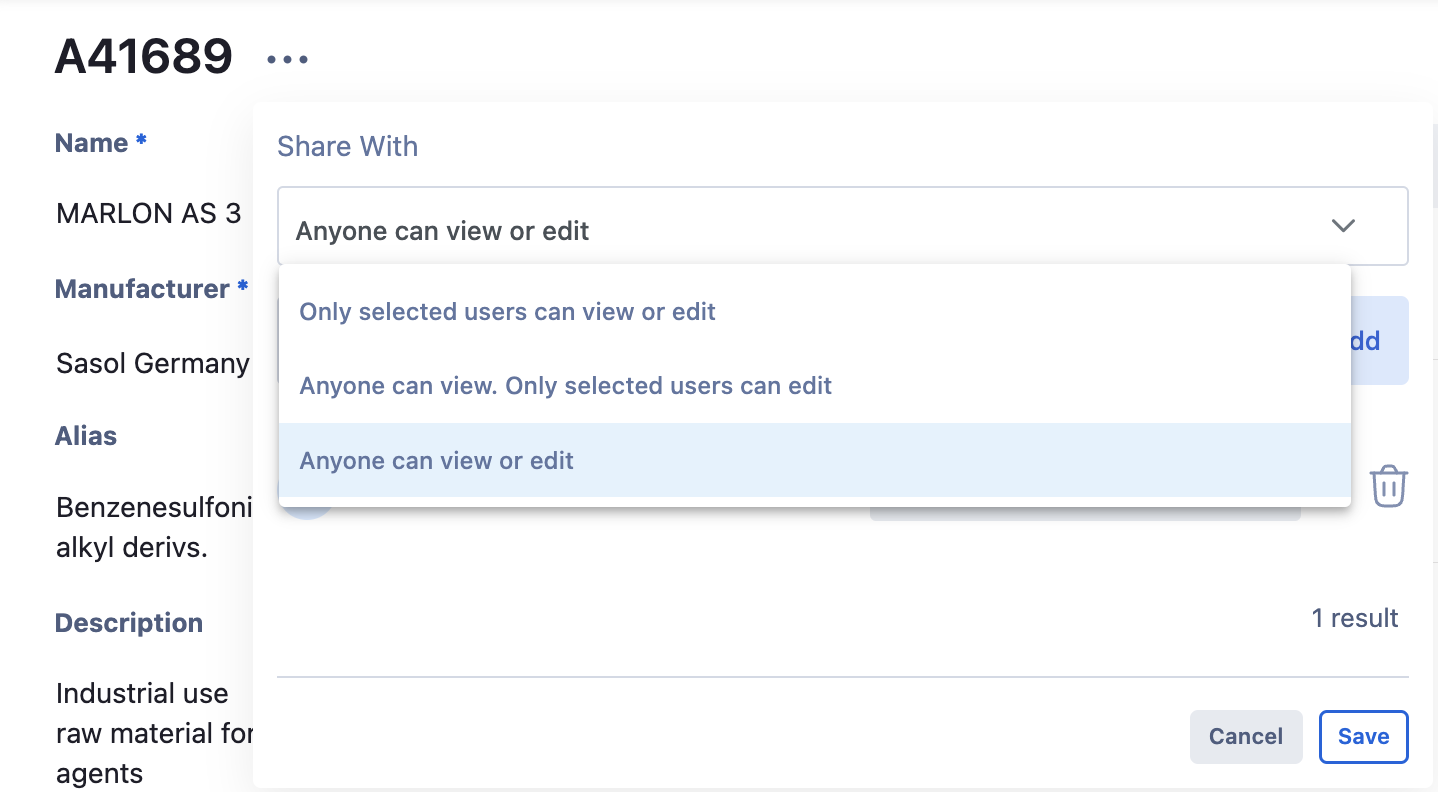Screen dimensions: 1438x792
Task: Click the Industrial use description text
Action: click(142, 693)
